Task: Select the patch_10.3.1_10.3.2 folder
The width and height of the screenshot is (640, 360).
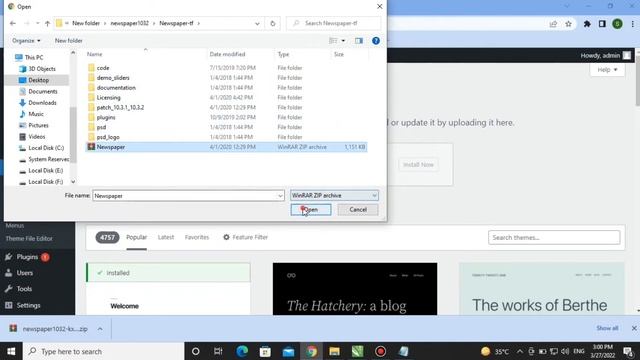Action: click(120, 107)
